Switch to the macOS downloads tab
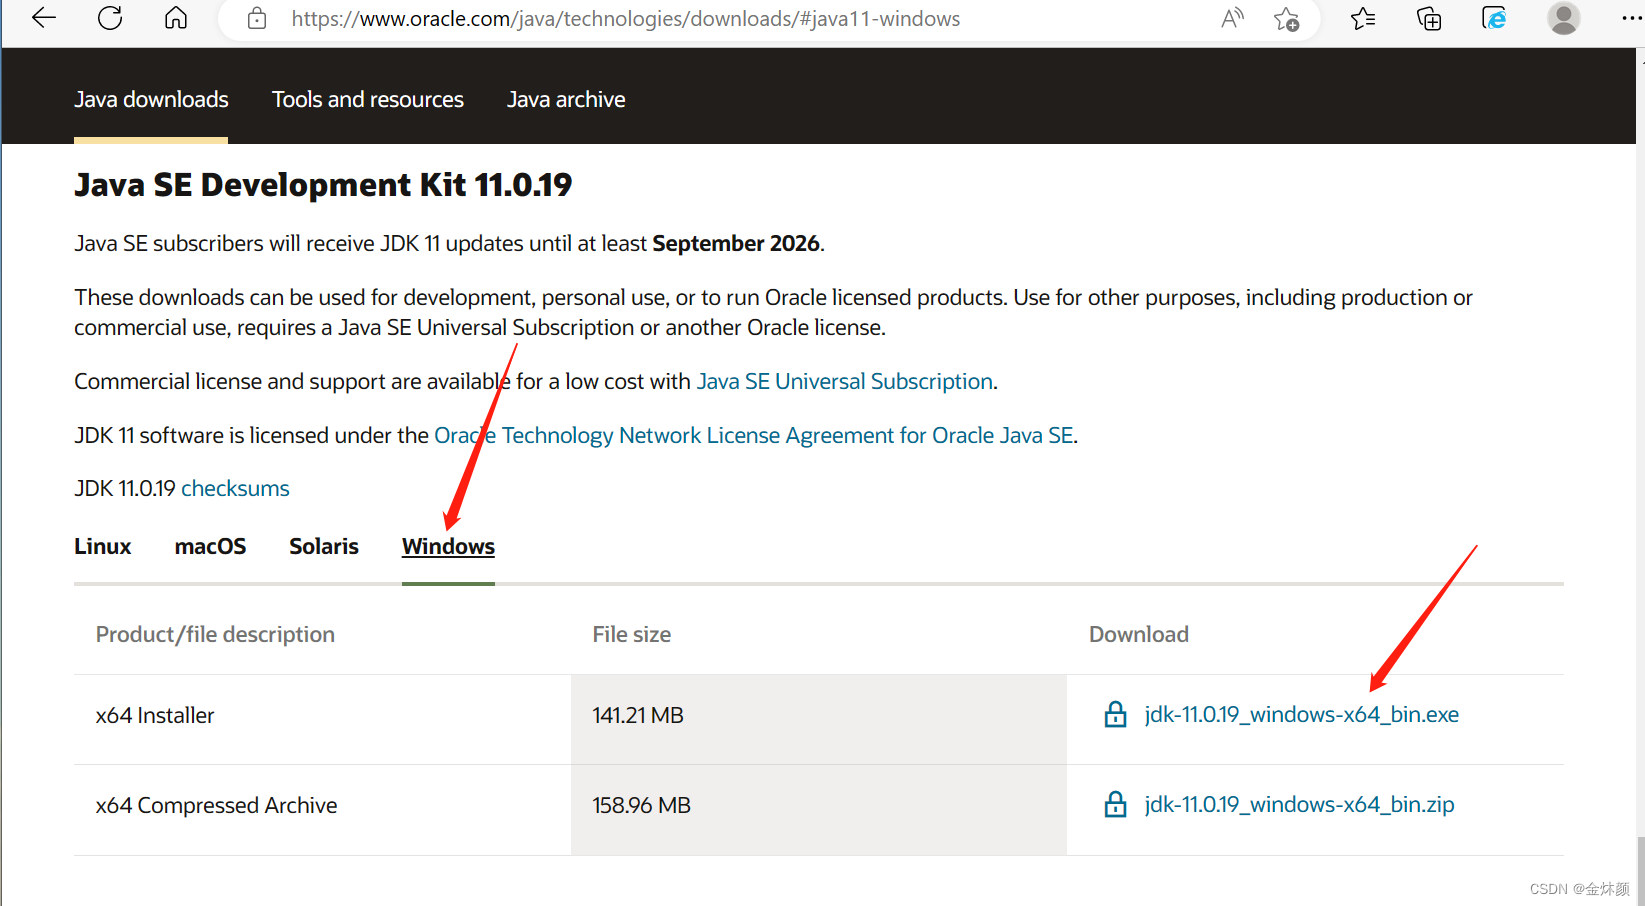This screenshot has height=906, width=1645. (210, 546)
